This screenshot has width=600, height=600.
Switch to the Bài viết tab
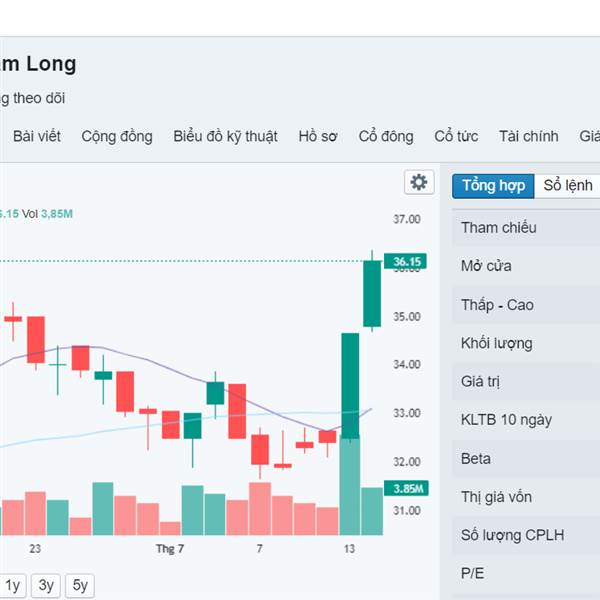[39, 137]
